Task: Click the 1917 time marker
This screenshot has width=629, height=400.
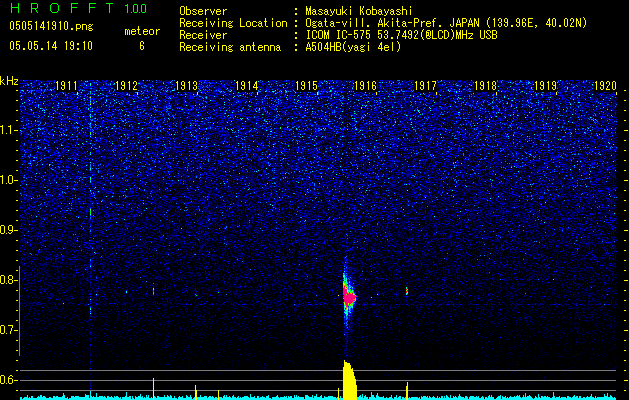Action: click(425, 86)
